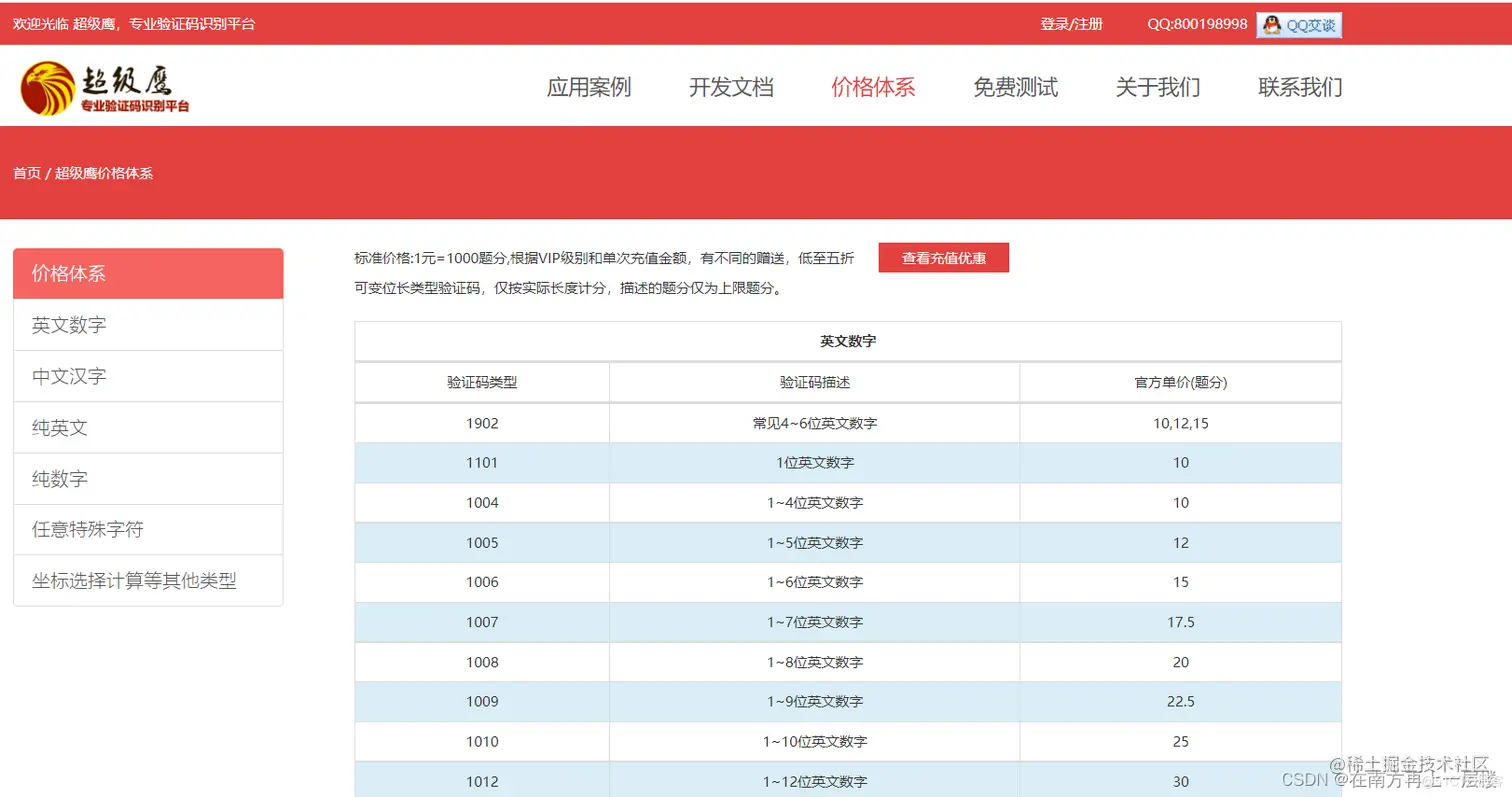
Task: Select the 价格体系 sidebar header
Action: click(148, 273)
